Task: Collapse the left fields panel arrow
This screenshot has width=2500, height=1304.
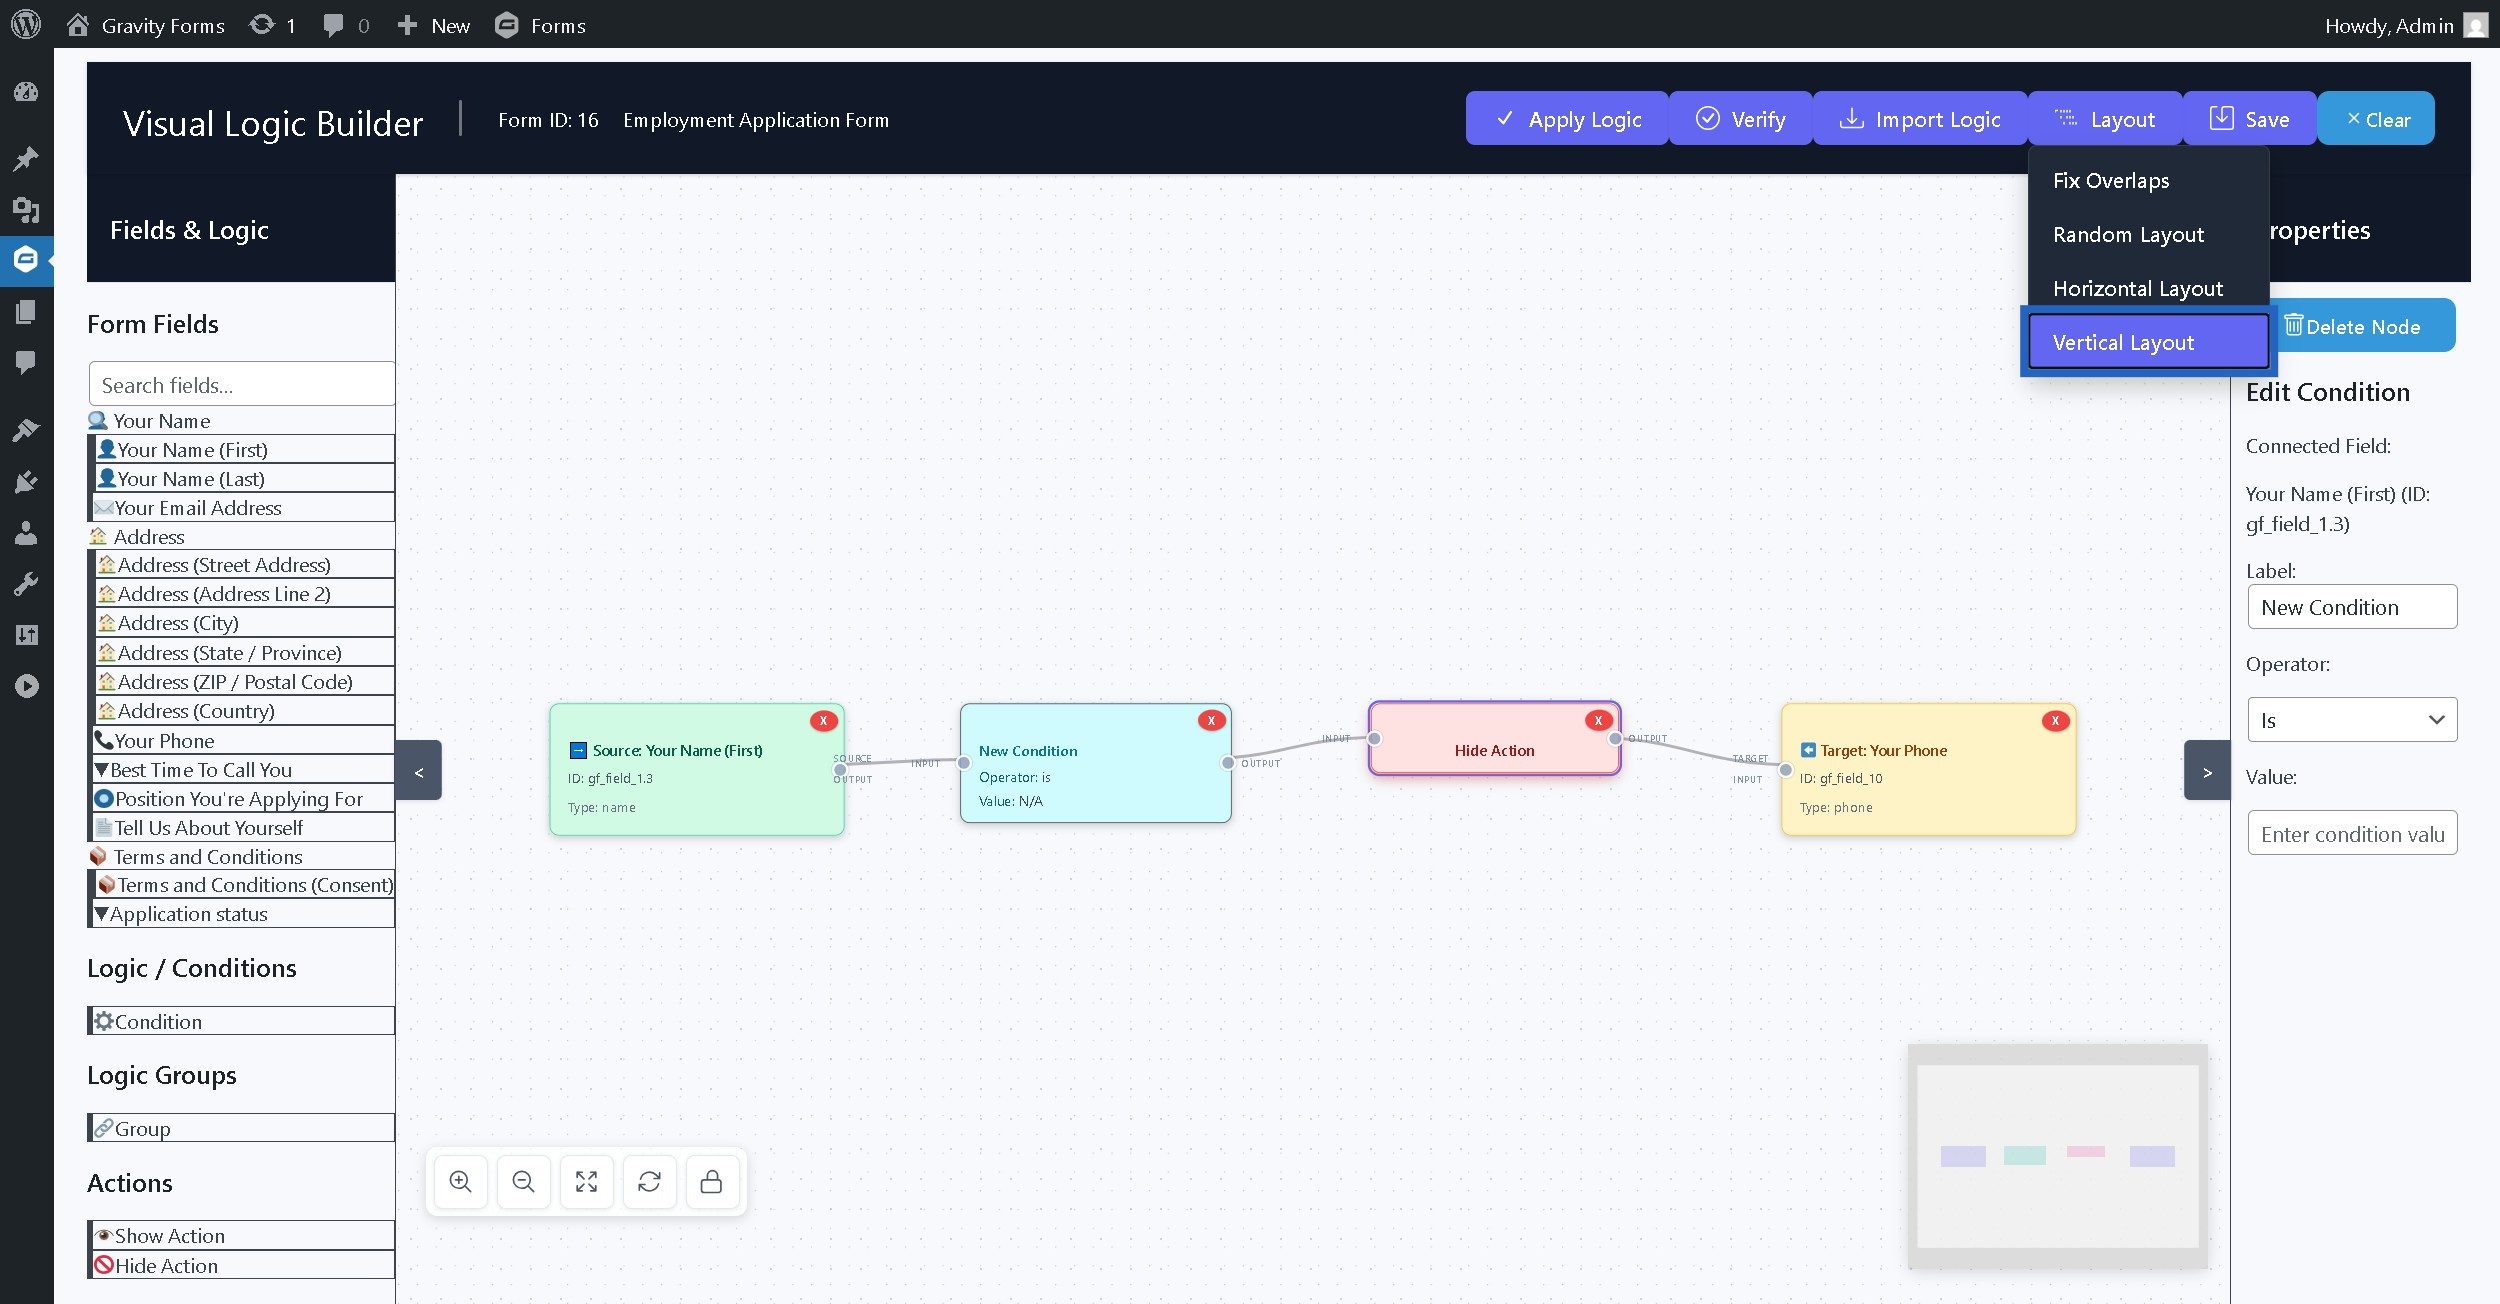Action: (419, 771)
